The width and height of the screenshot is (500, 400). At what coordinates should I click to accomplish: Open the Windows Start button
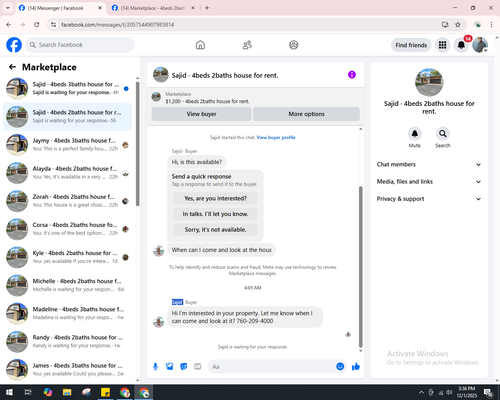point(9,392)
